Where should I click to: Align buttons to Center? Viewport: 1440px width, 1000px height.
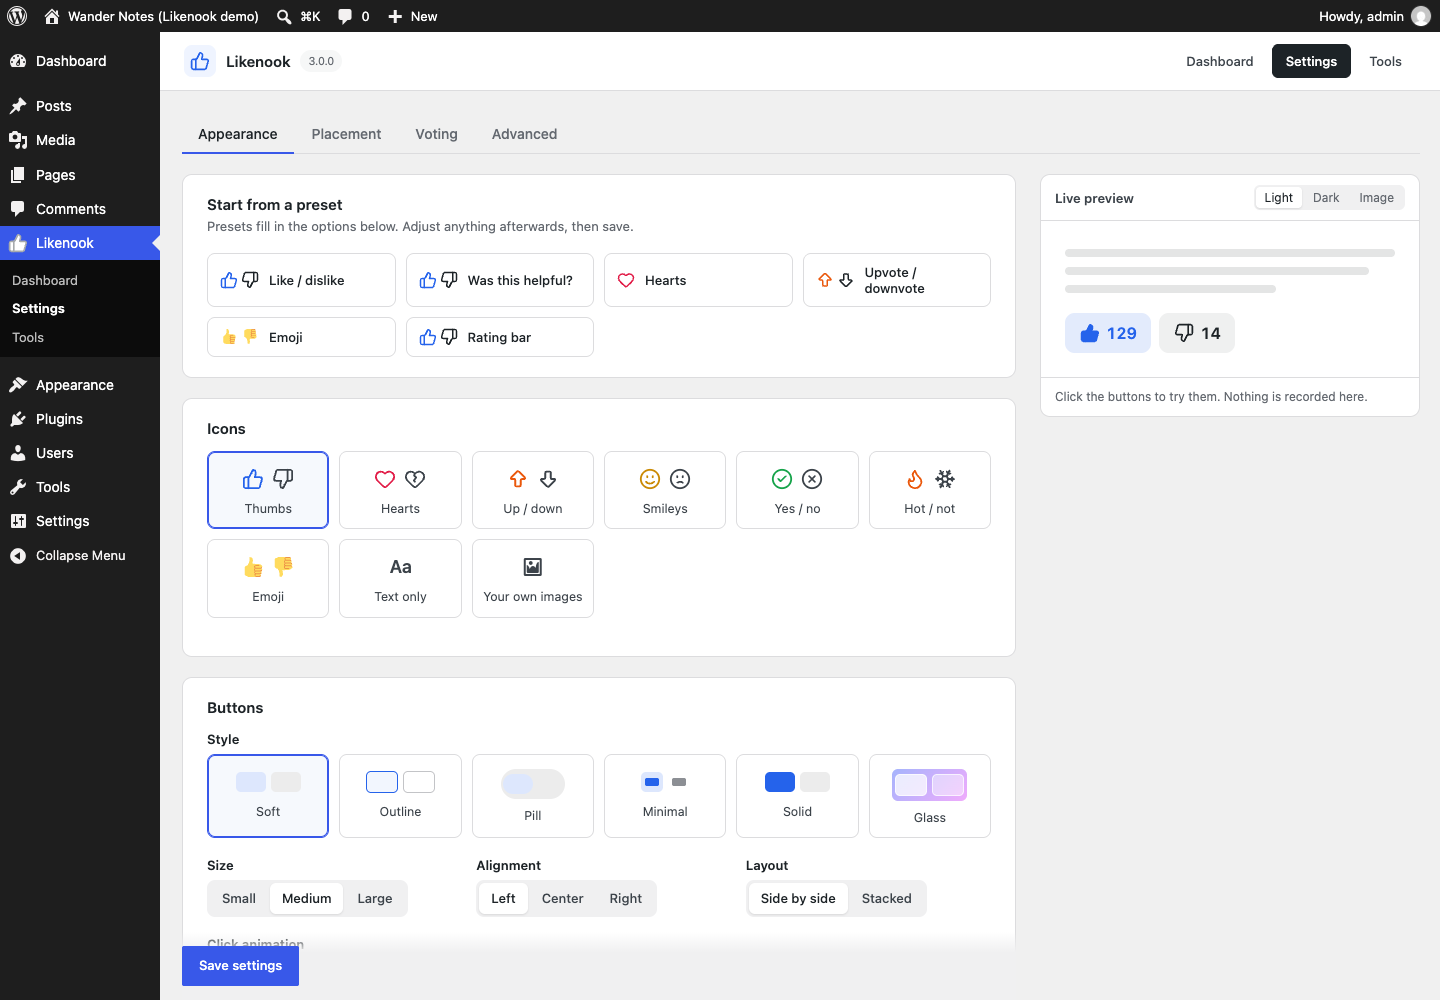coord(562,898)
